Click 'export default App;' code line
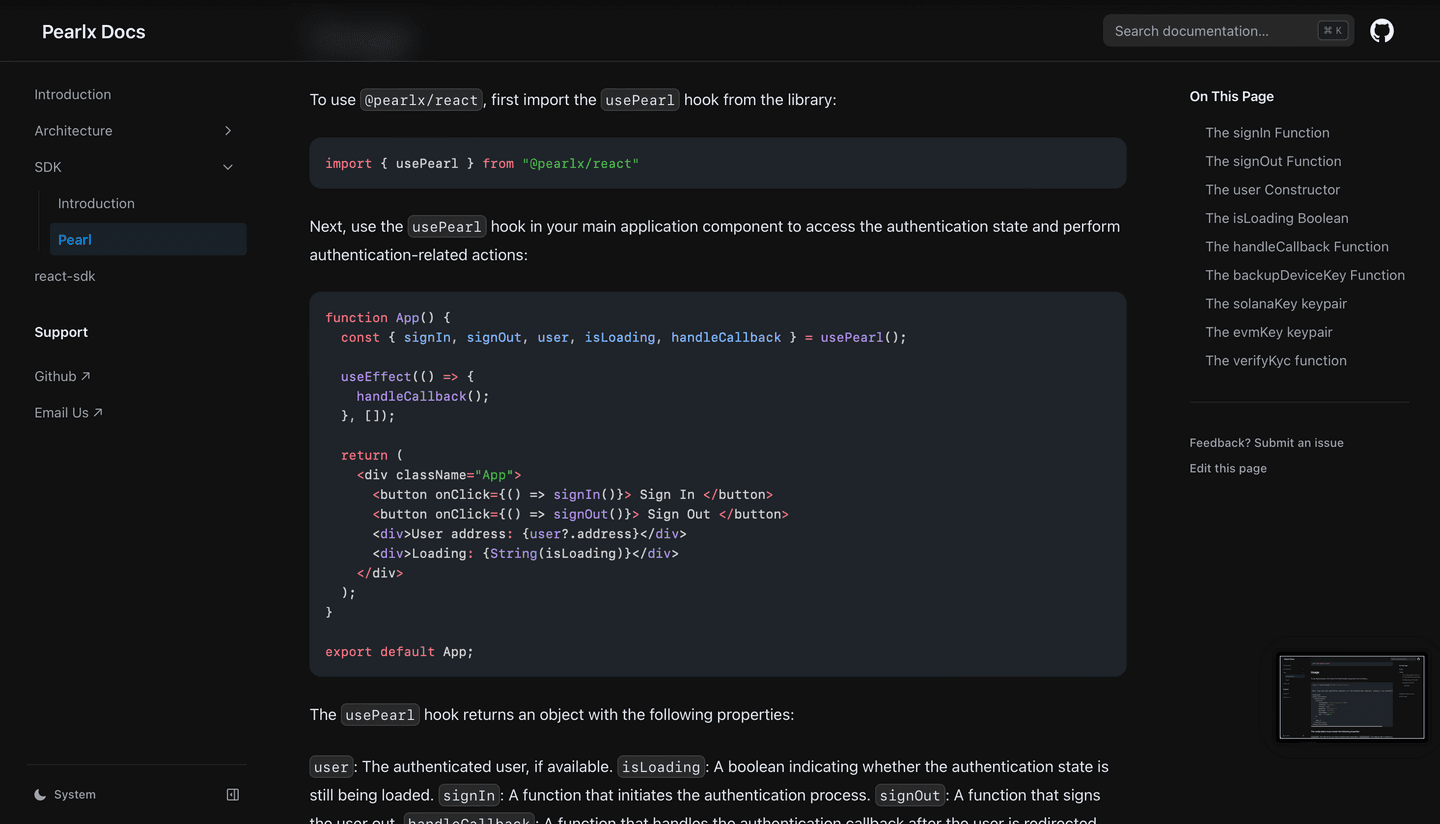Viewport: 1440px width, 824px height. point(399,652)
